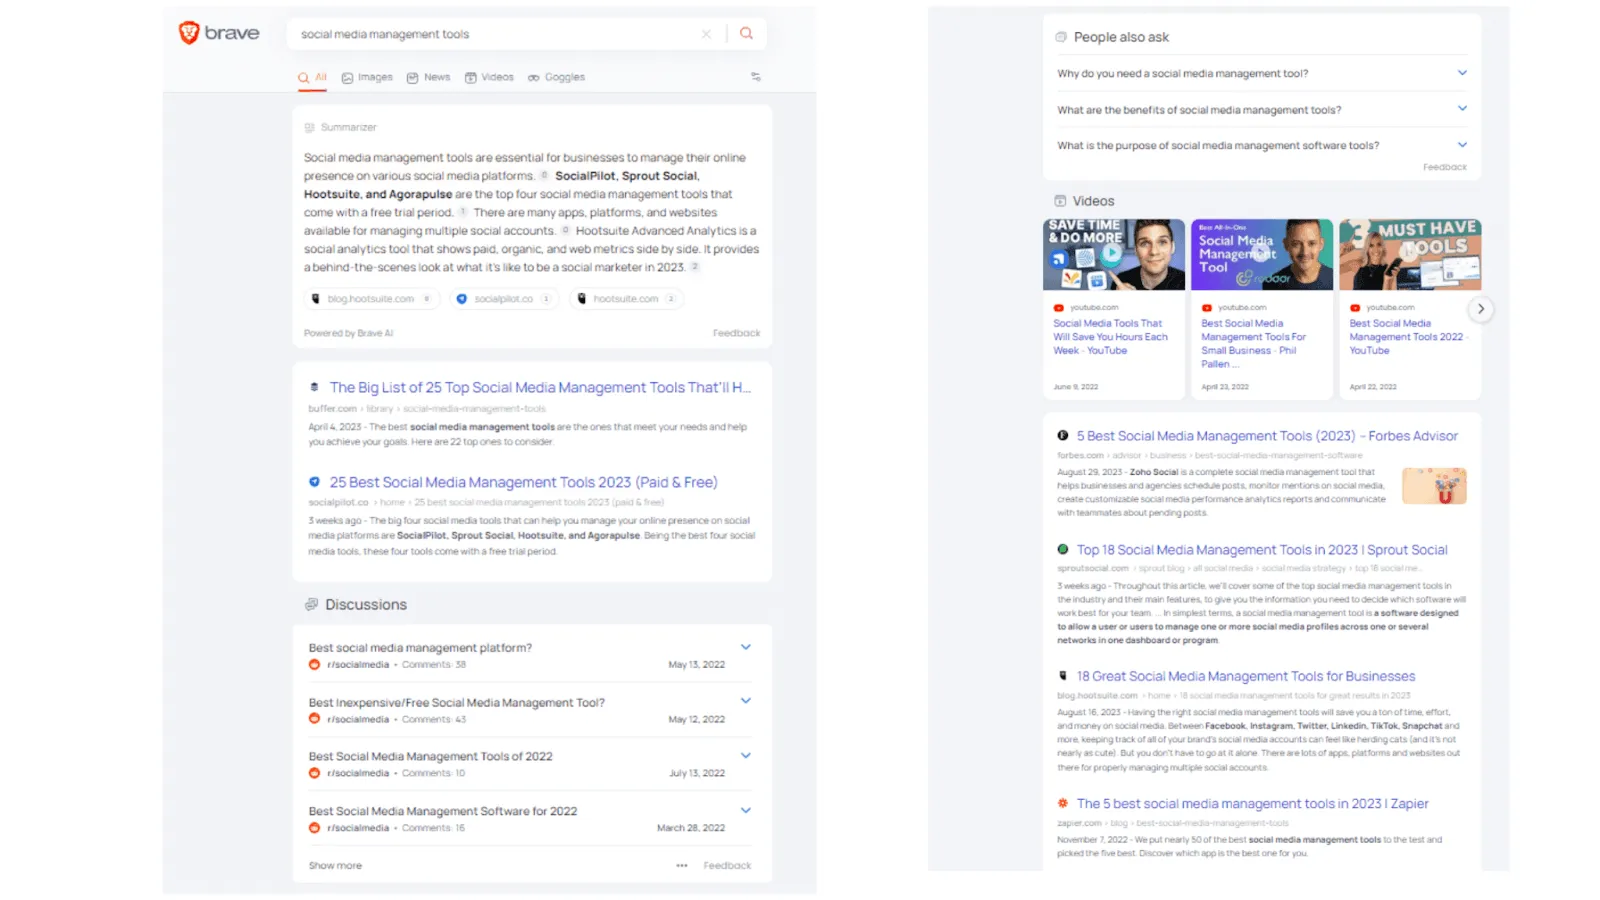This screenshot has width=1600, height=900.
Task: Switch to the News tab
Action: click(x=428, y=77)
